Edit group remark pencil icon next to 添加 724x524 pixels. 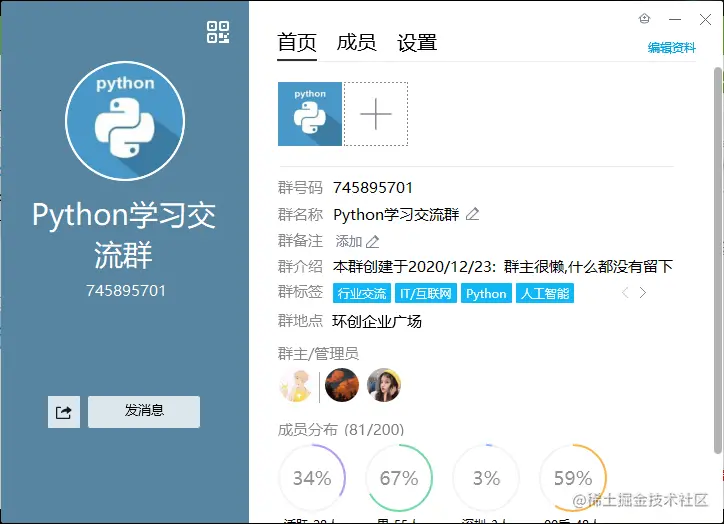pyautogui.click(x=373, y=241)
